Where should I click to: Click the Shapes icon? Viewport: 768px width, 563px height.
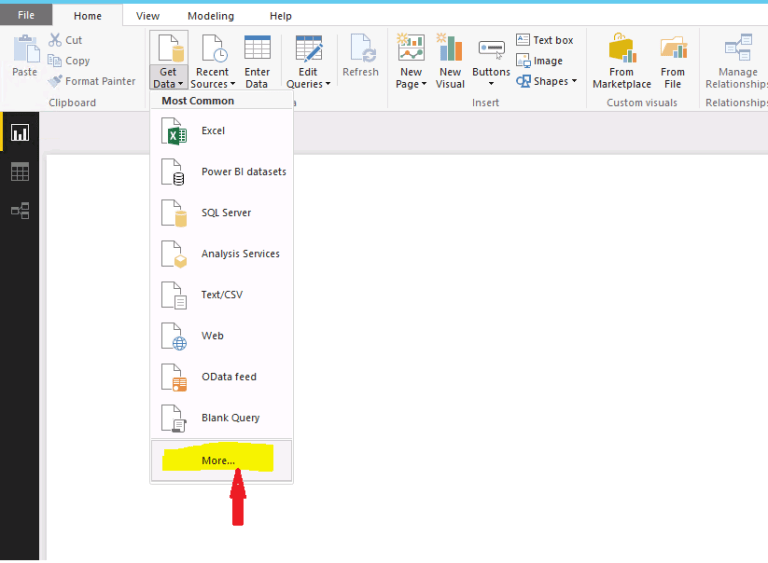coord(523,81)
